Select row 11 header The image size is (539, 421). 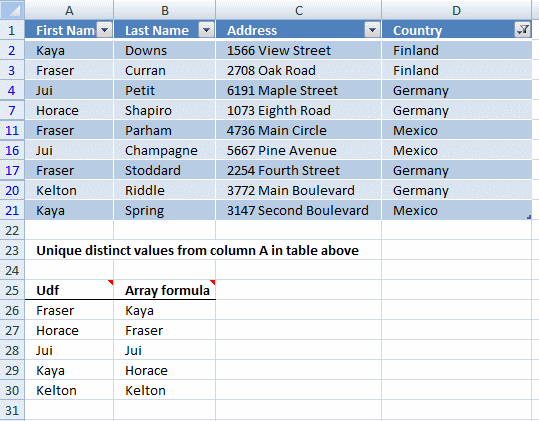tap(12, 131)
